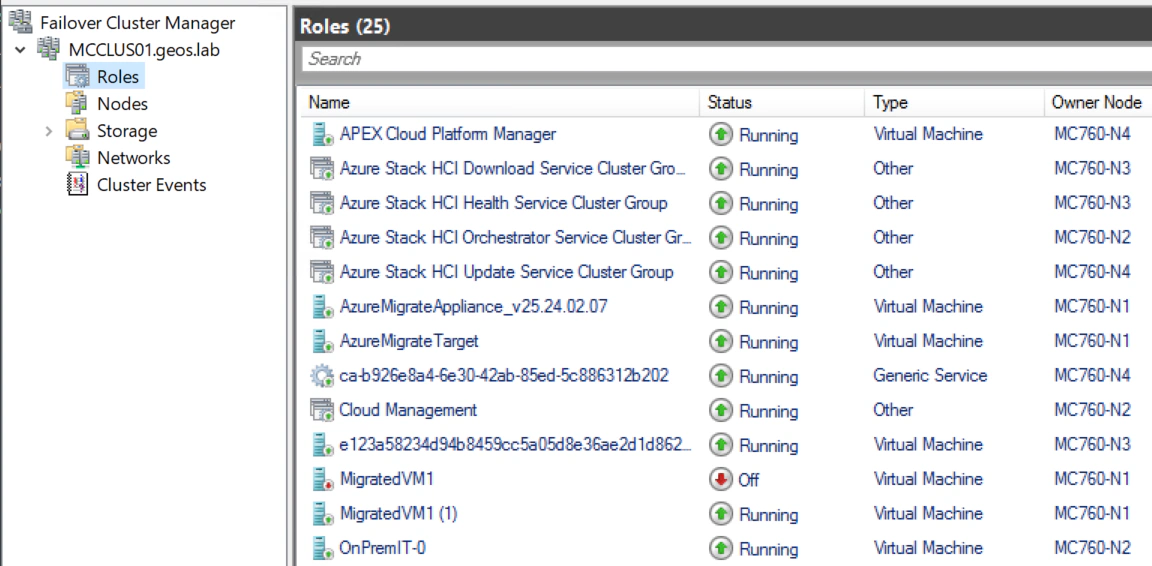Click the Networks icon in tree

[x=77, y=157]
